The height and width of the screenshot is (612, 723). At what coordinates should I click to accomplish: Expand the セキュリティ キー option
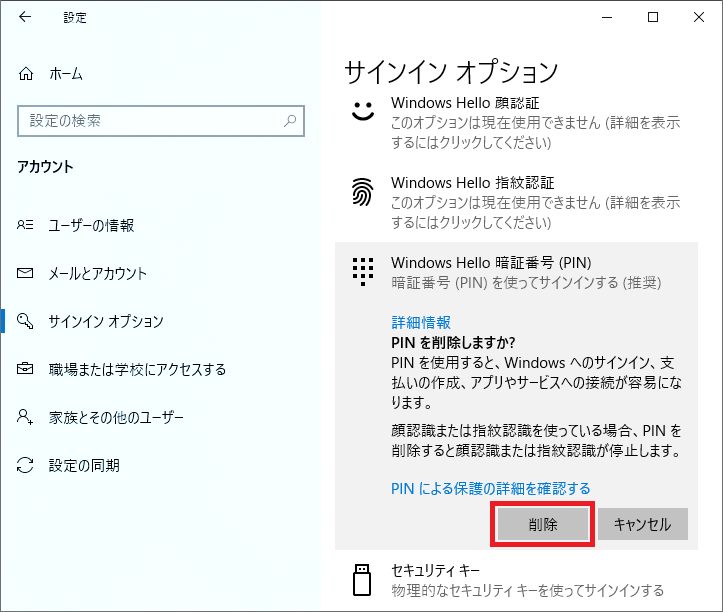click(516, 580)
